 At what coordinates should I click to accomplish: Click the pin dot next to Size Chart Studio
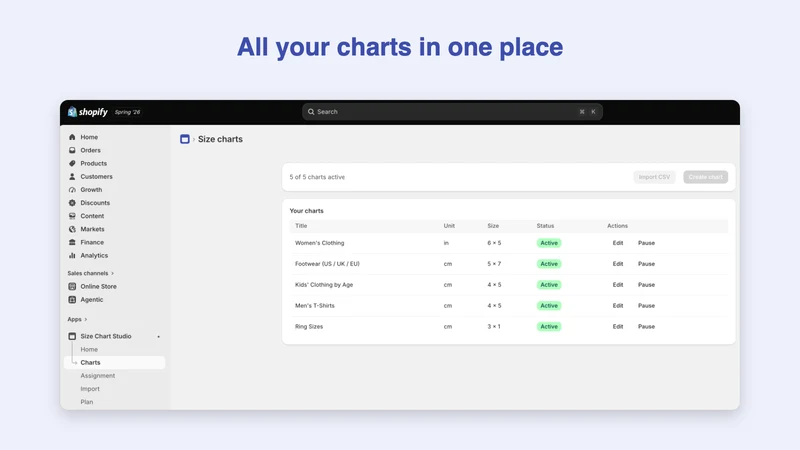pyautogui.click(x=159, y=337)
